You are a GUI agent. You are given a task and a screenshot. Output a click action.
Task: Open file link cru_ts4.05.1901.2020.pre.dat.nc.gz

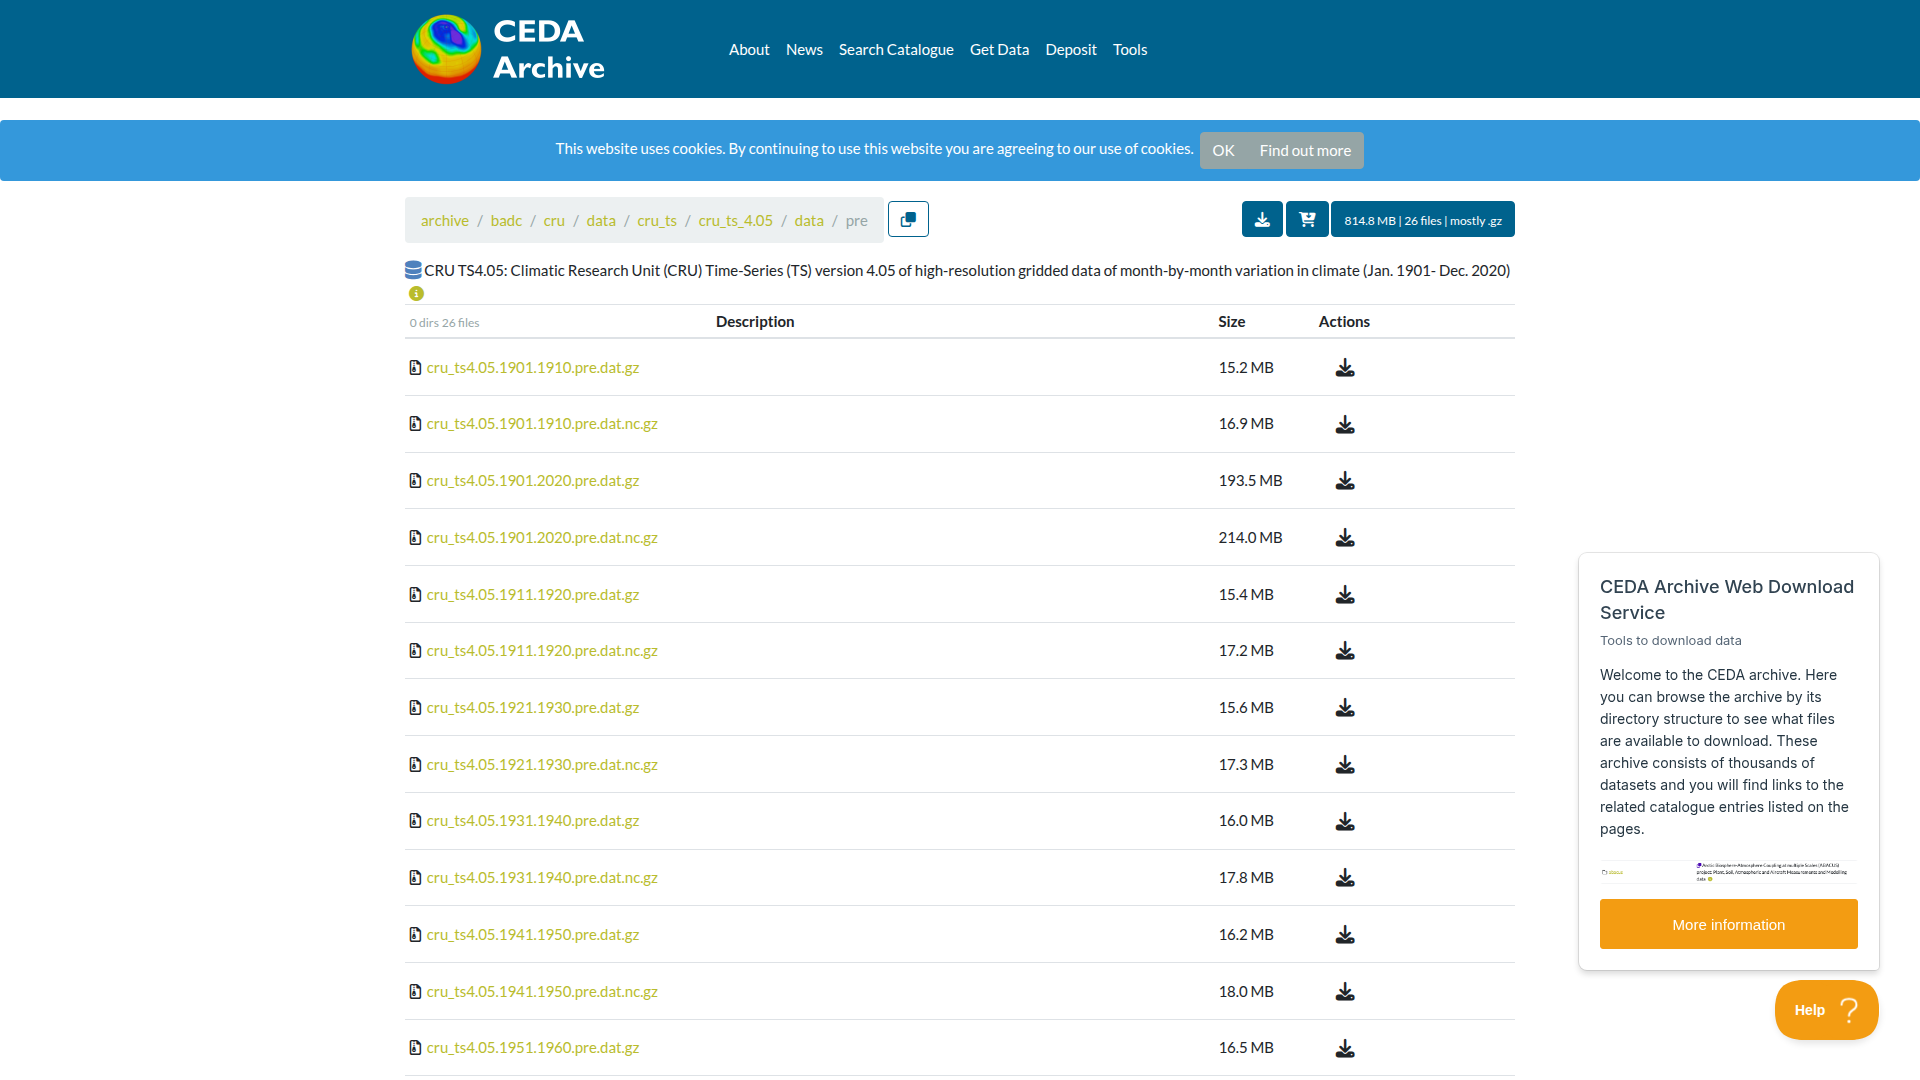click(542, 537)
